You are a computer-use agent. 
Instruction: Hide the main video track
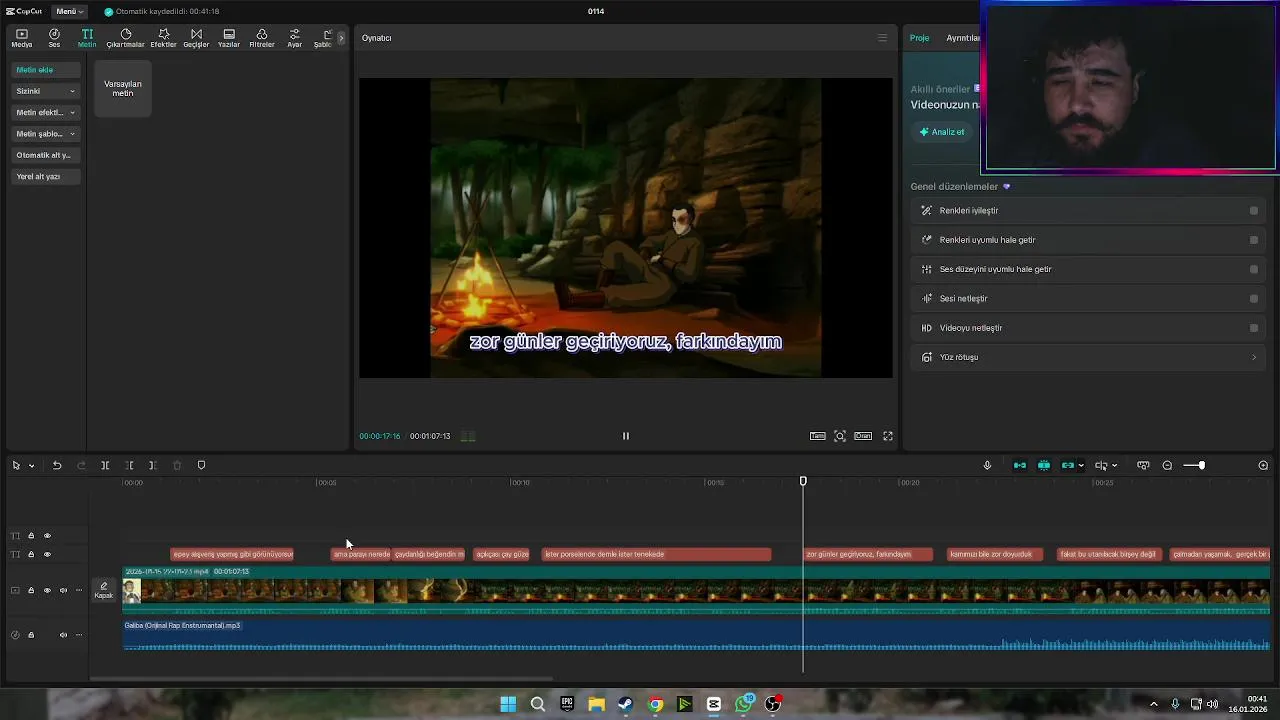[47, 590]
